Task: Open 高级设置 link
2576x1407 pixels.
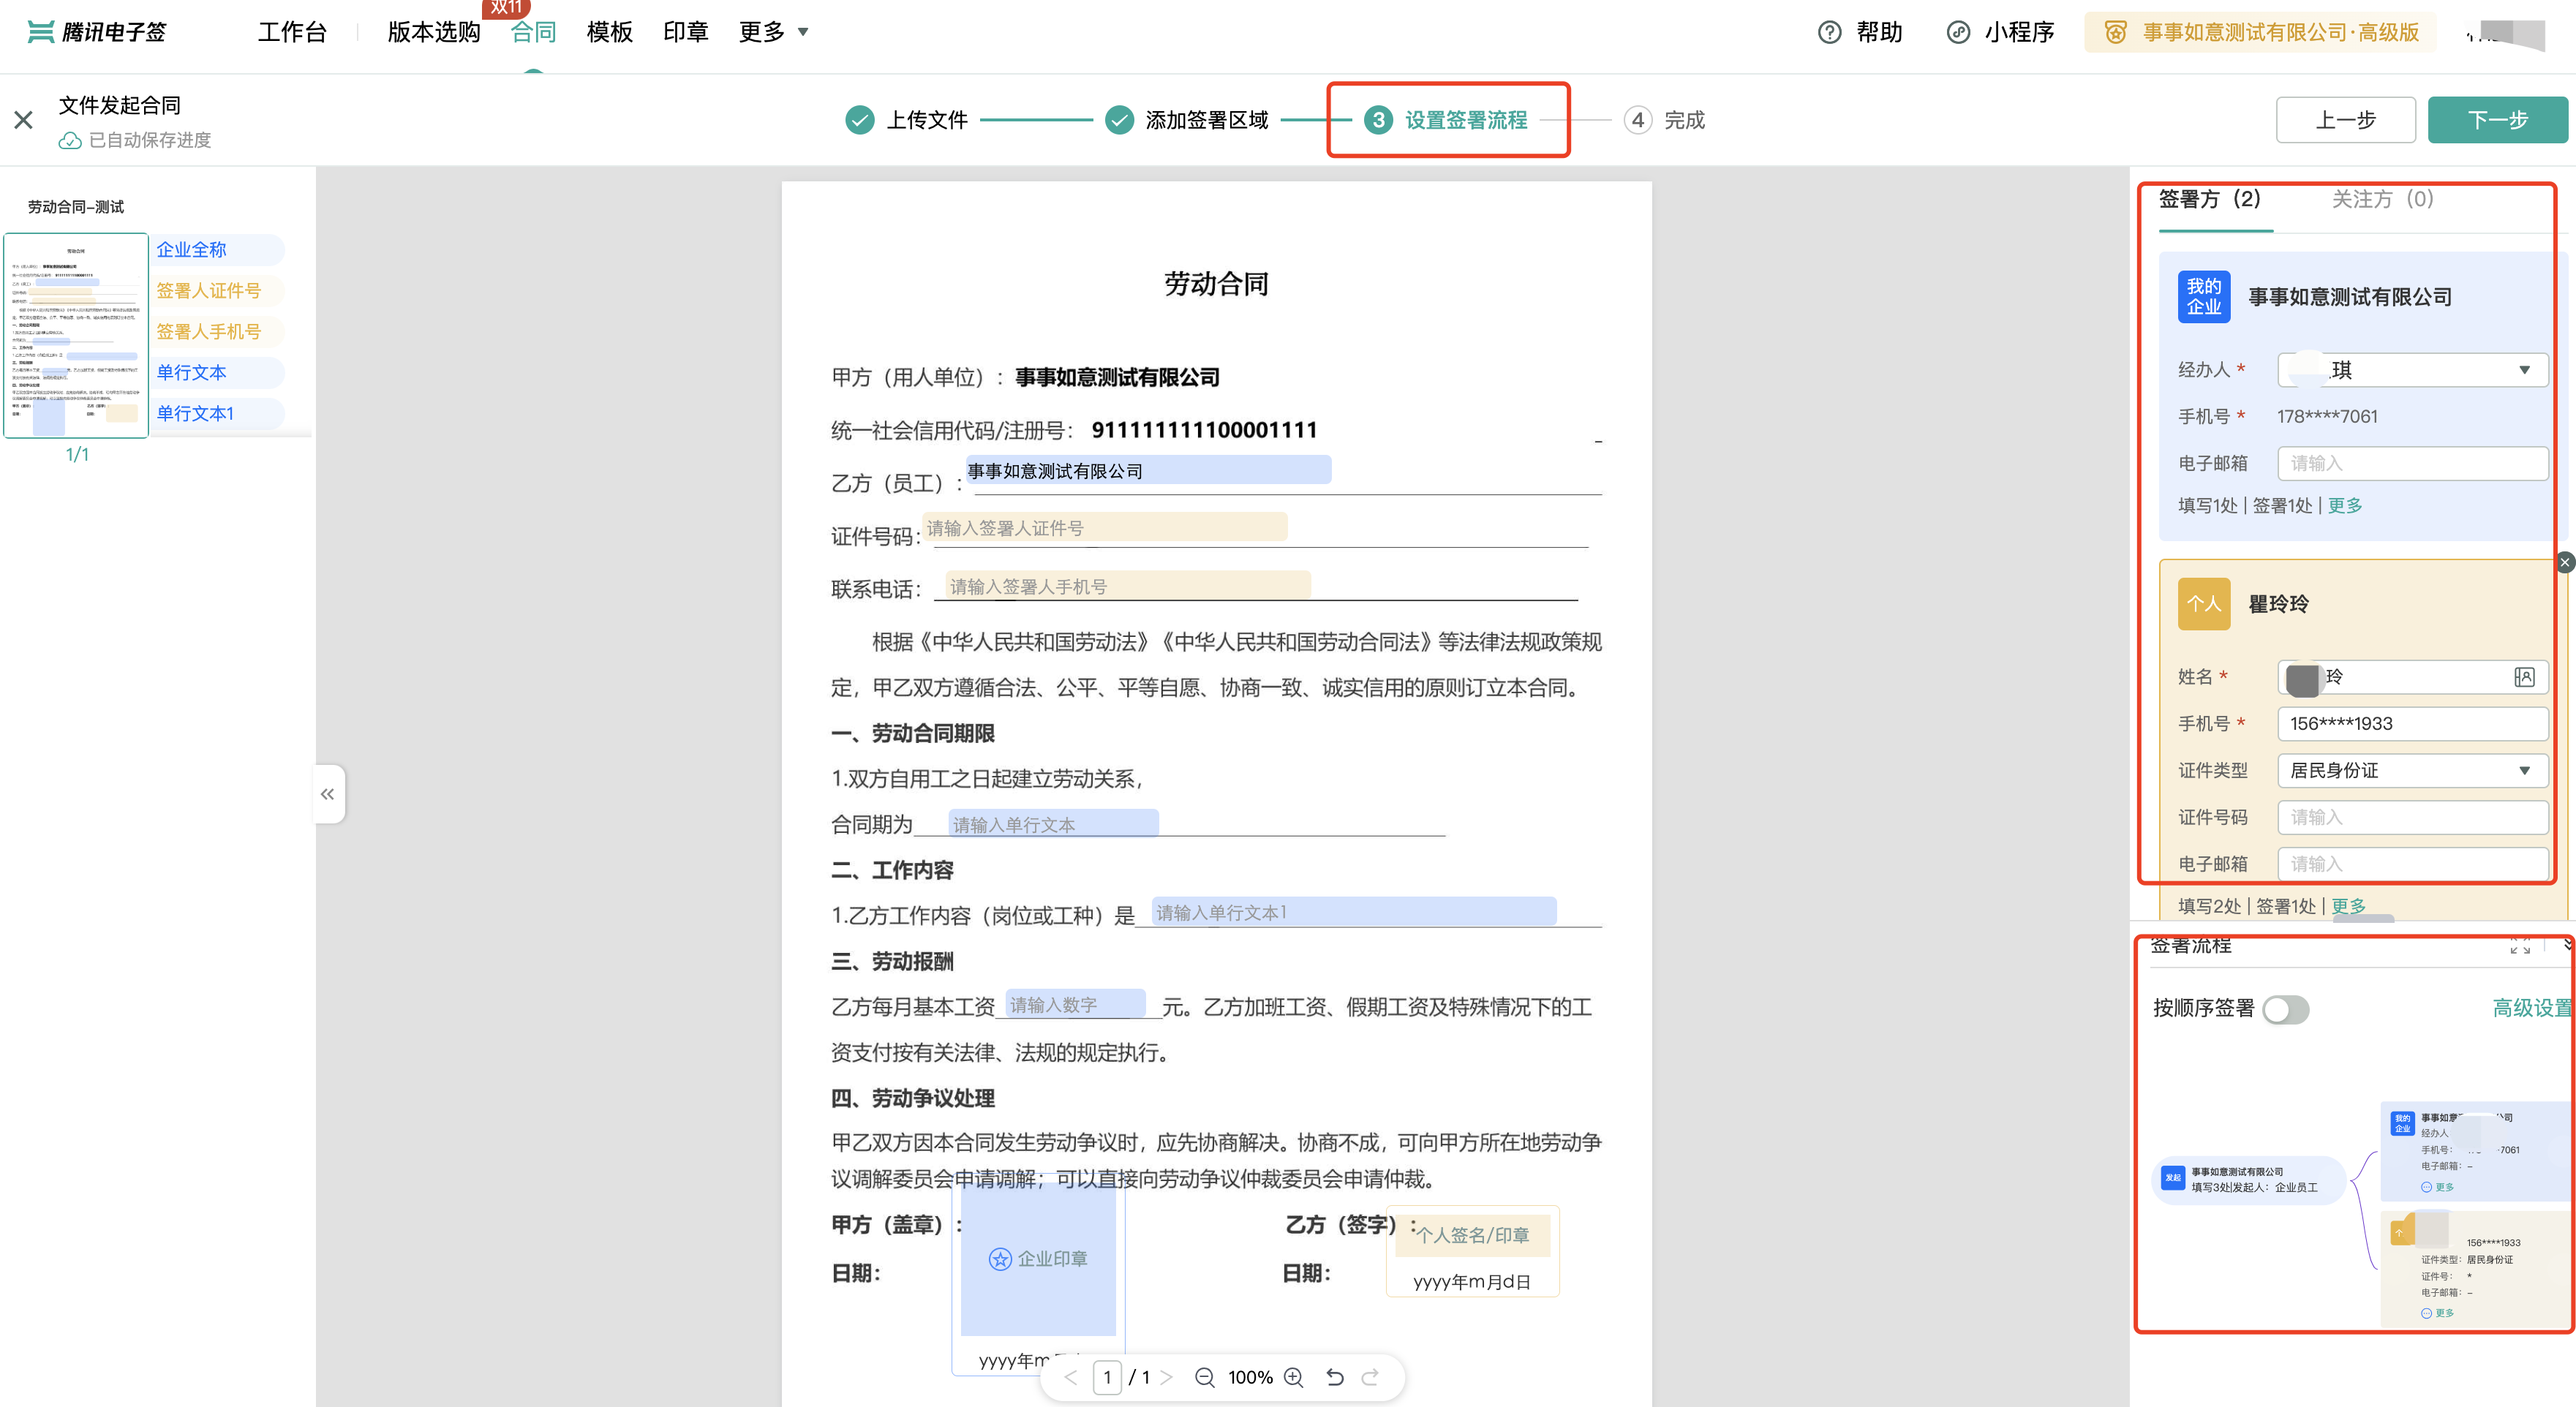Action: (2532, 1008)
